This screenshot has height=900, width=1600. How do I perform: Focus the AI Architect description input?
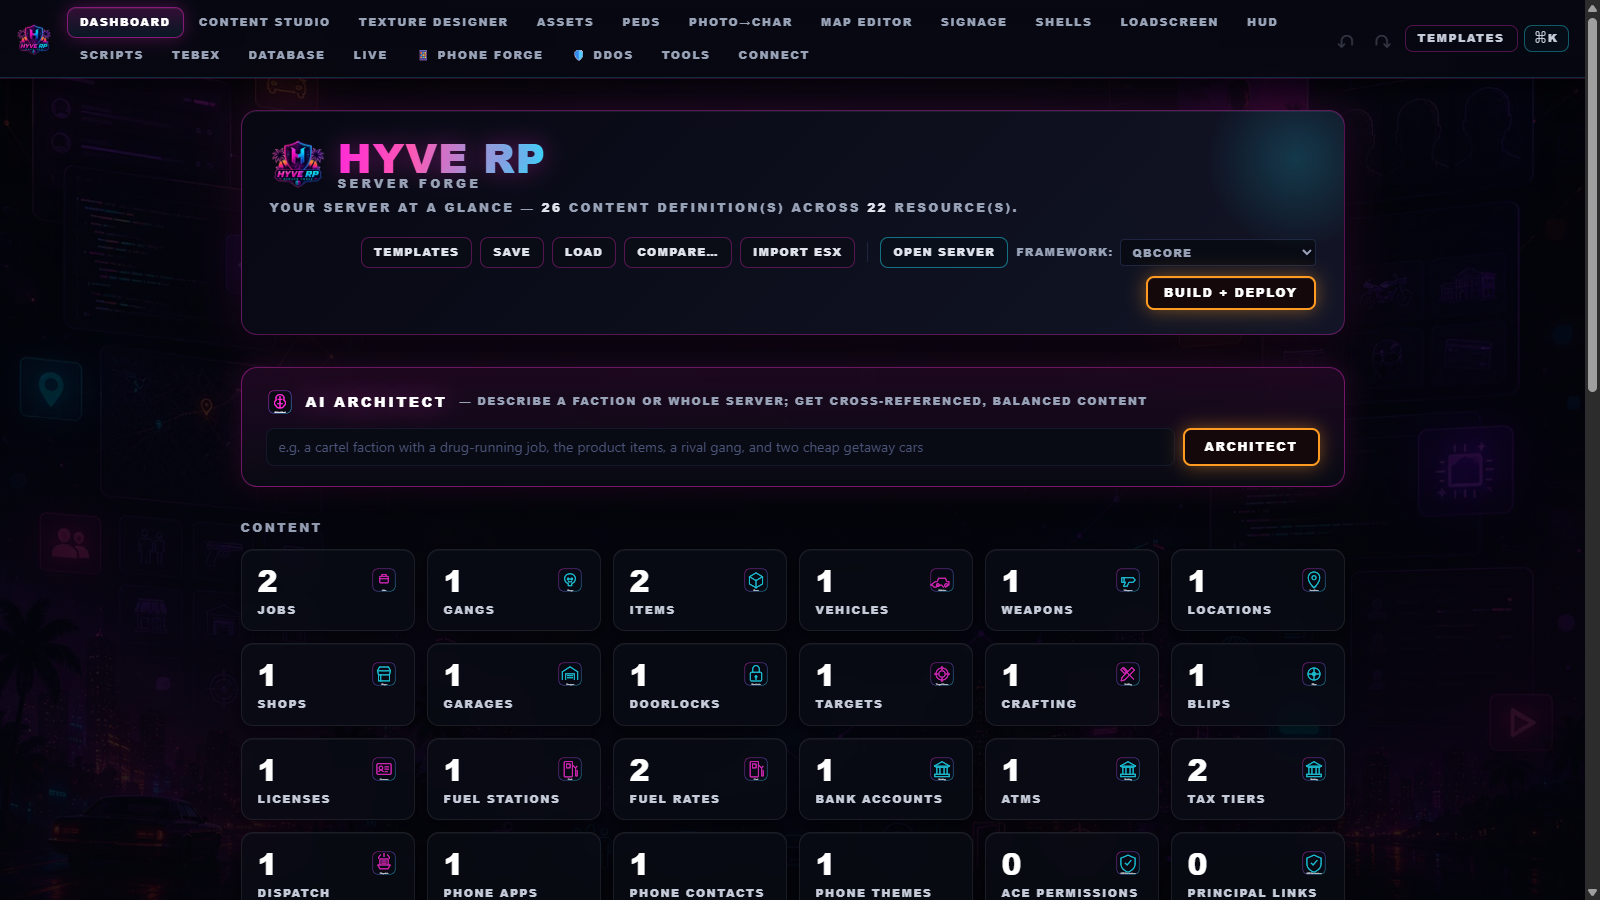pos(720,447)
